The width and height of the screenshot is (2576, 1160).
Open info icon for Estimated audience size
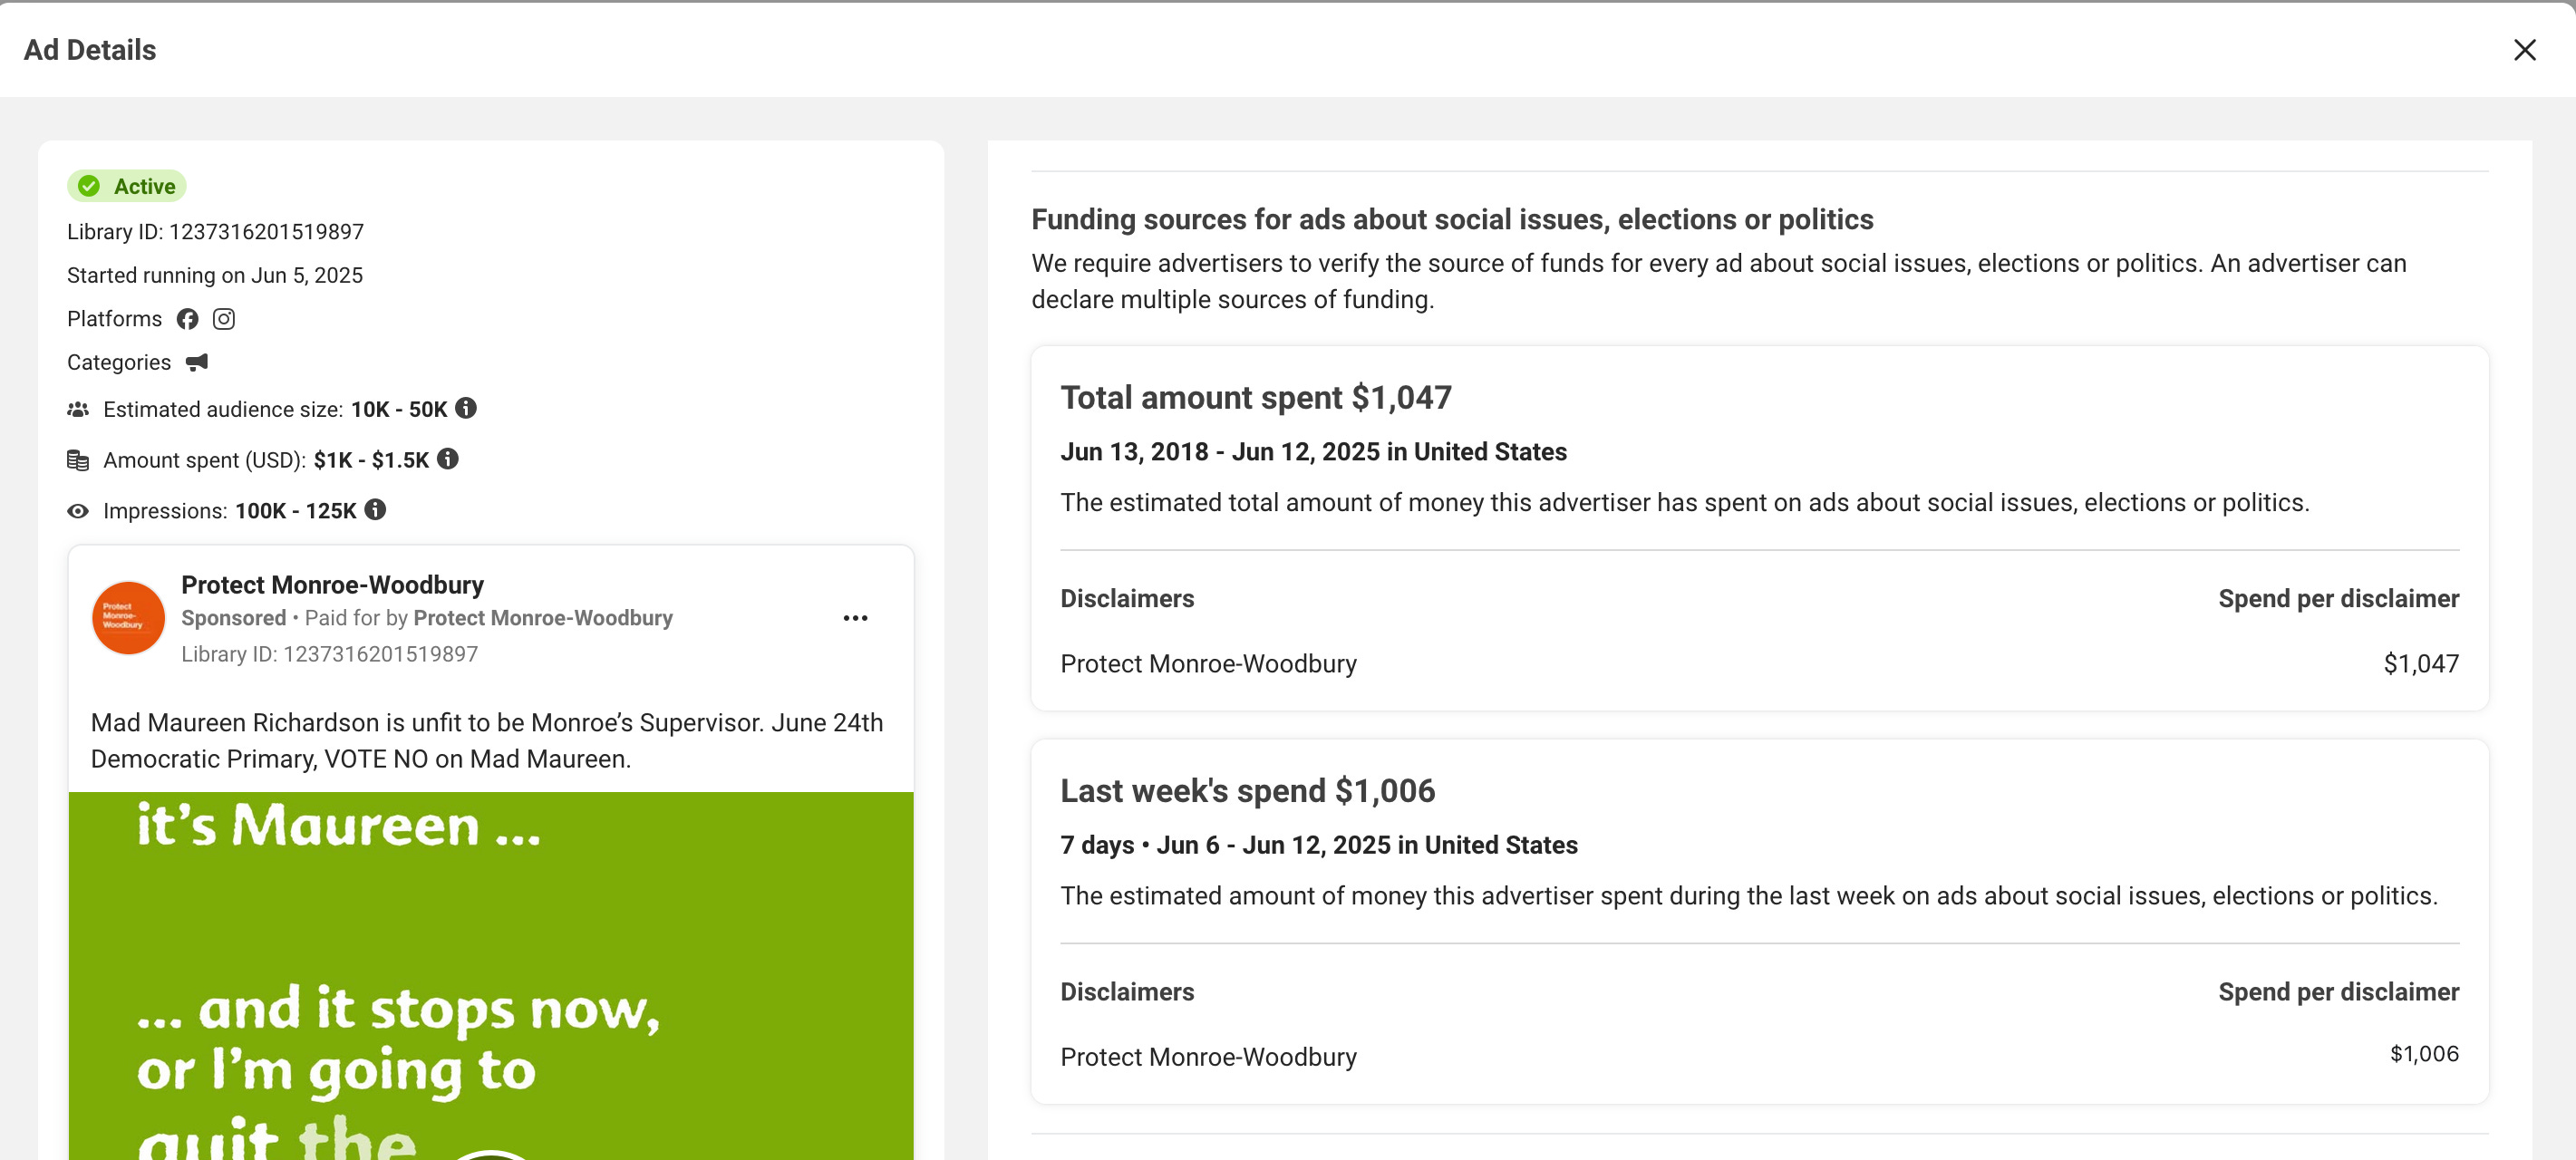click(466, 408)
